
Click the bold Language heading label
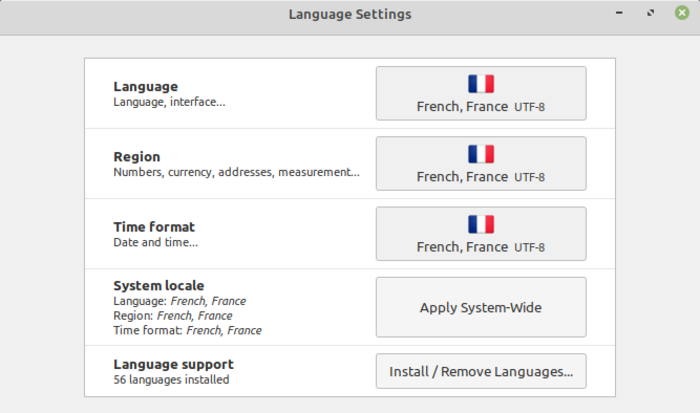(x=145, y=87)
